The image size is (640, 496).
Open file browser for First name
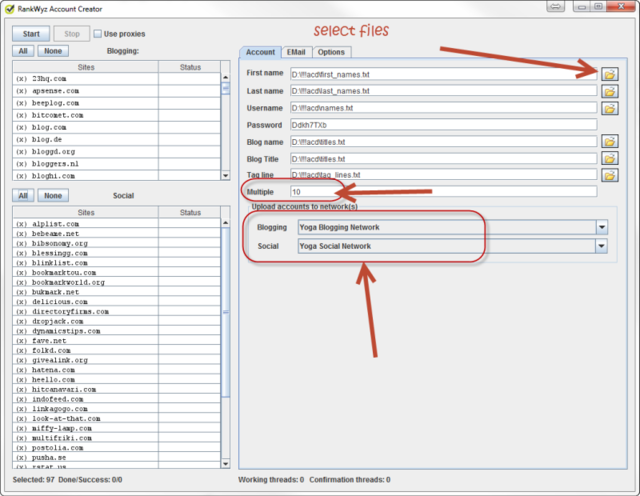tap(609, 74)
